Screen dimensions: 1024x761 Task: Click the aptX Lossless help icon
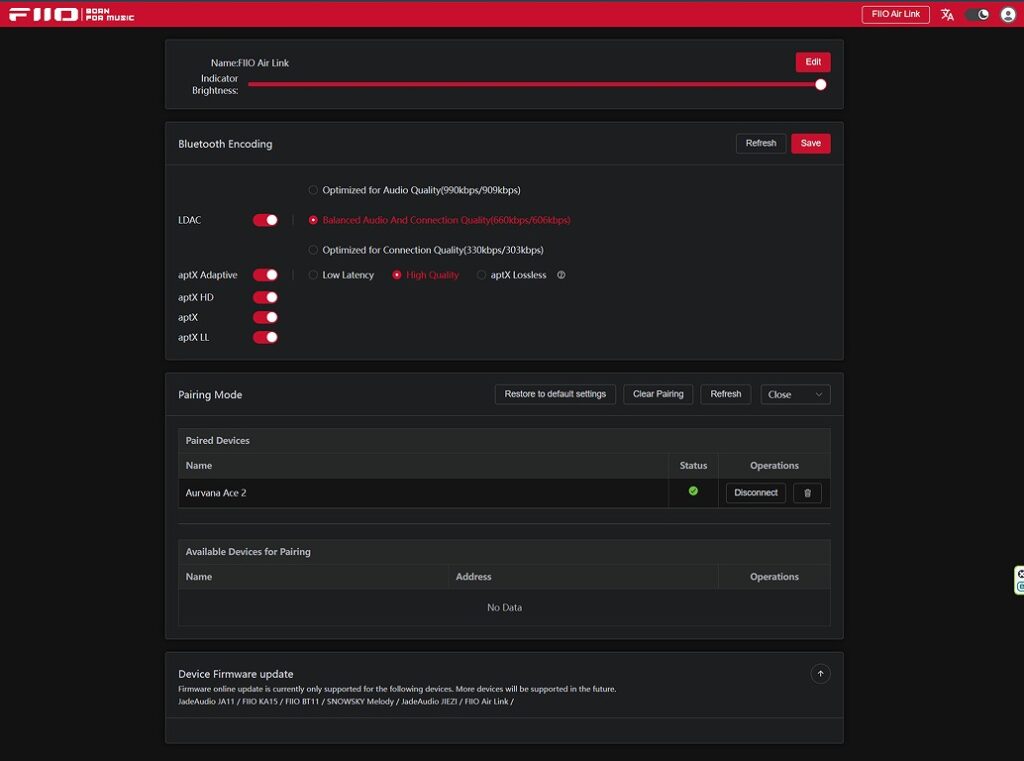coord(561,275)
